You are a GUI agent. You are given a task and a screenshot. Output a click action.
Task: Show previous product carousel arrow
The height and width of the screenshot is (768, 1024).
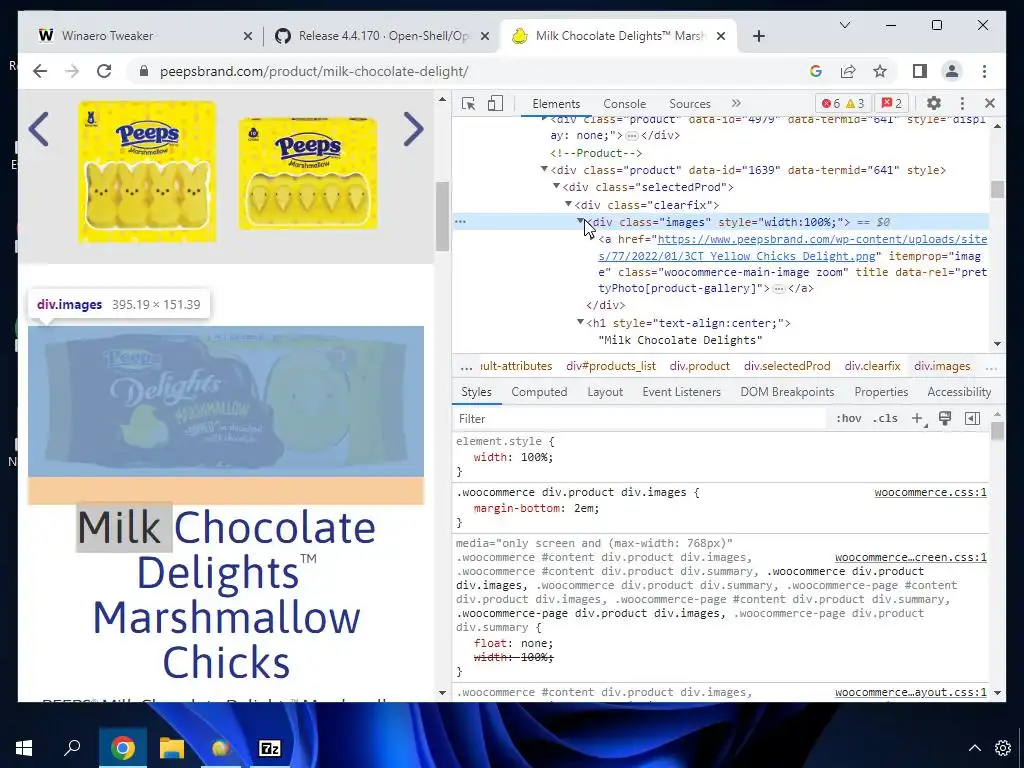click(x=39, y=128)
